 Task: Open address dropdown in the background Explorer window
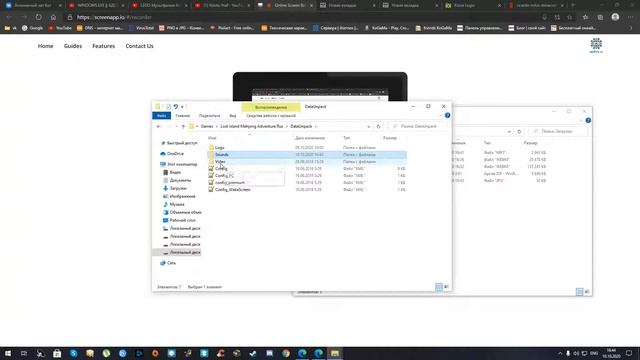click(x=509, y=131)
